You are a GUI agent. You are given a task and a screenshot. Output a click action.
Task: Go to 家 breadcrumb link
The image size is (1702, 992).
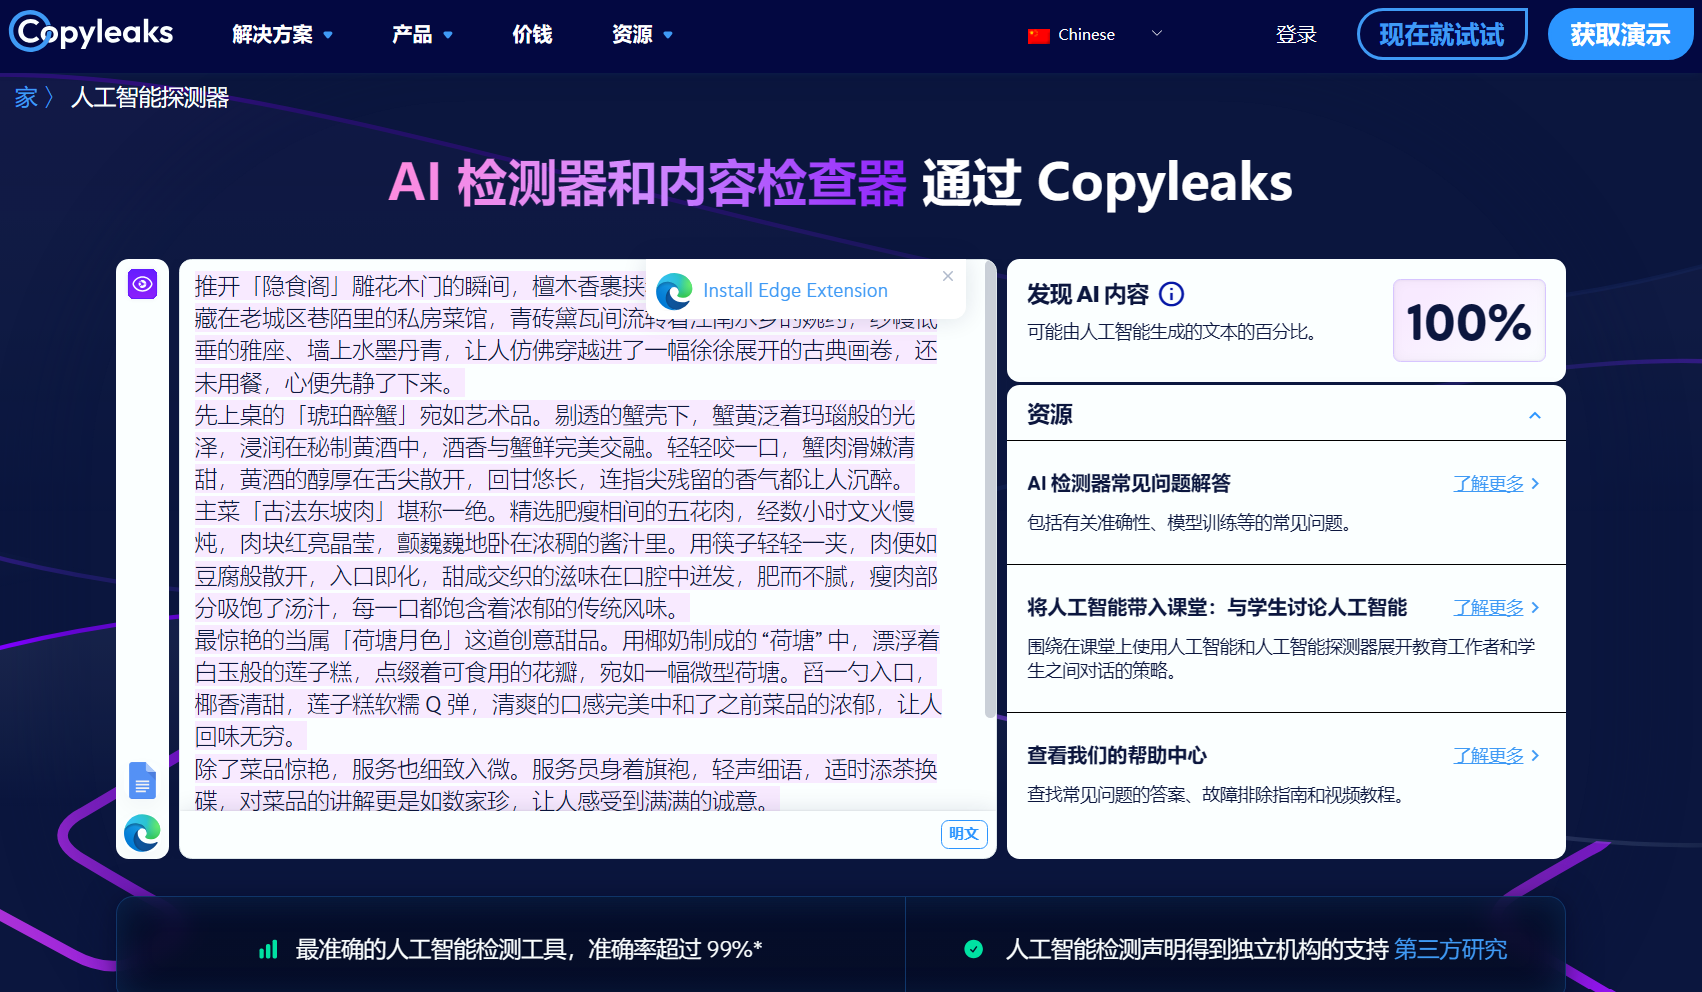(26, 97)
